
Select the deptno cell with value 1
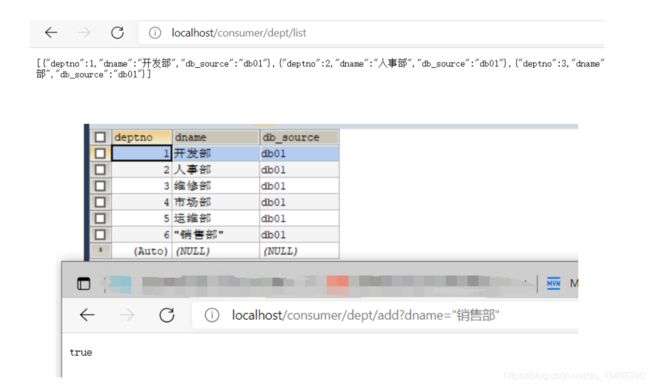point(142,153)
